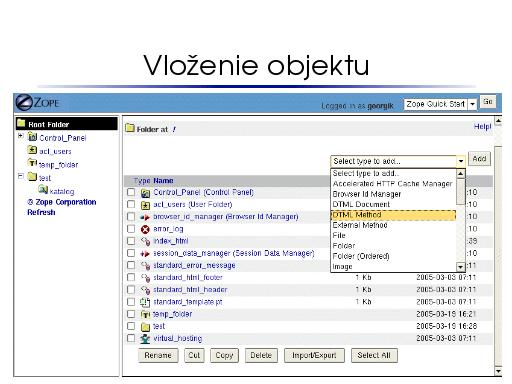Click the Go button
This screenshot has width=512, height=384.
click(488, 102)
